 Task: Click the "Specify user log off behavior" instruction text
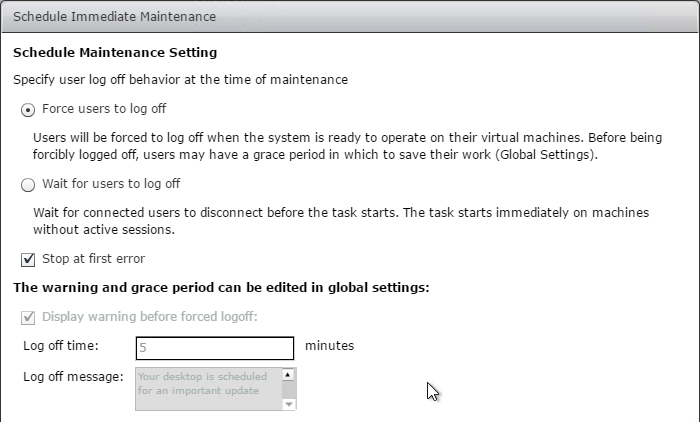(x=180, y=80)
